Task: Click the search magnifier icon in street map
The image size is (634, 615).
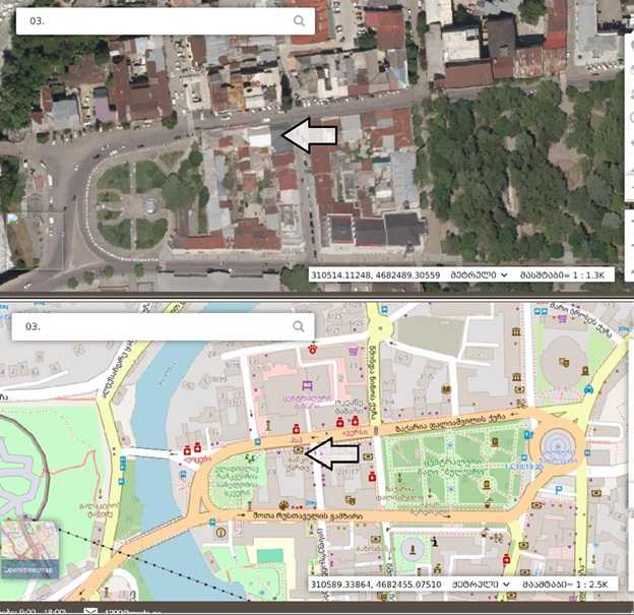Action: [299, 326]
